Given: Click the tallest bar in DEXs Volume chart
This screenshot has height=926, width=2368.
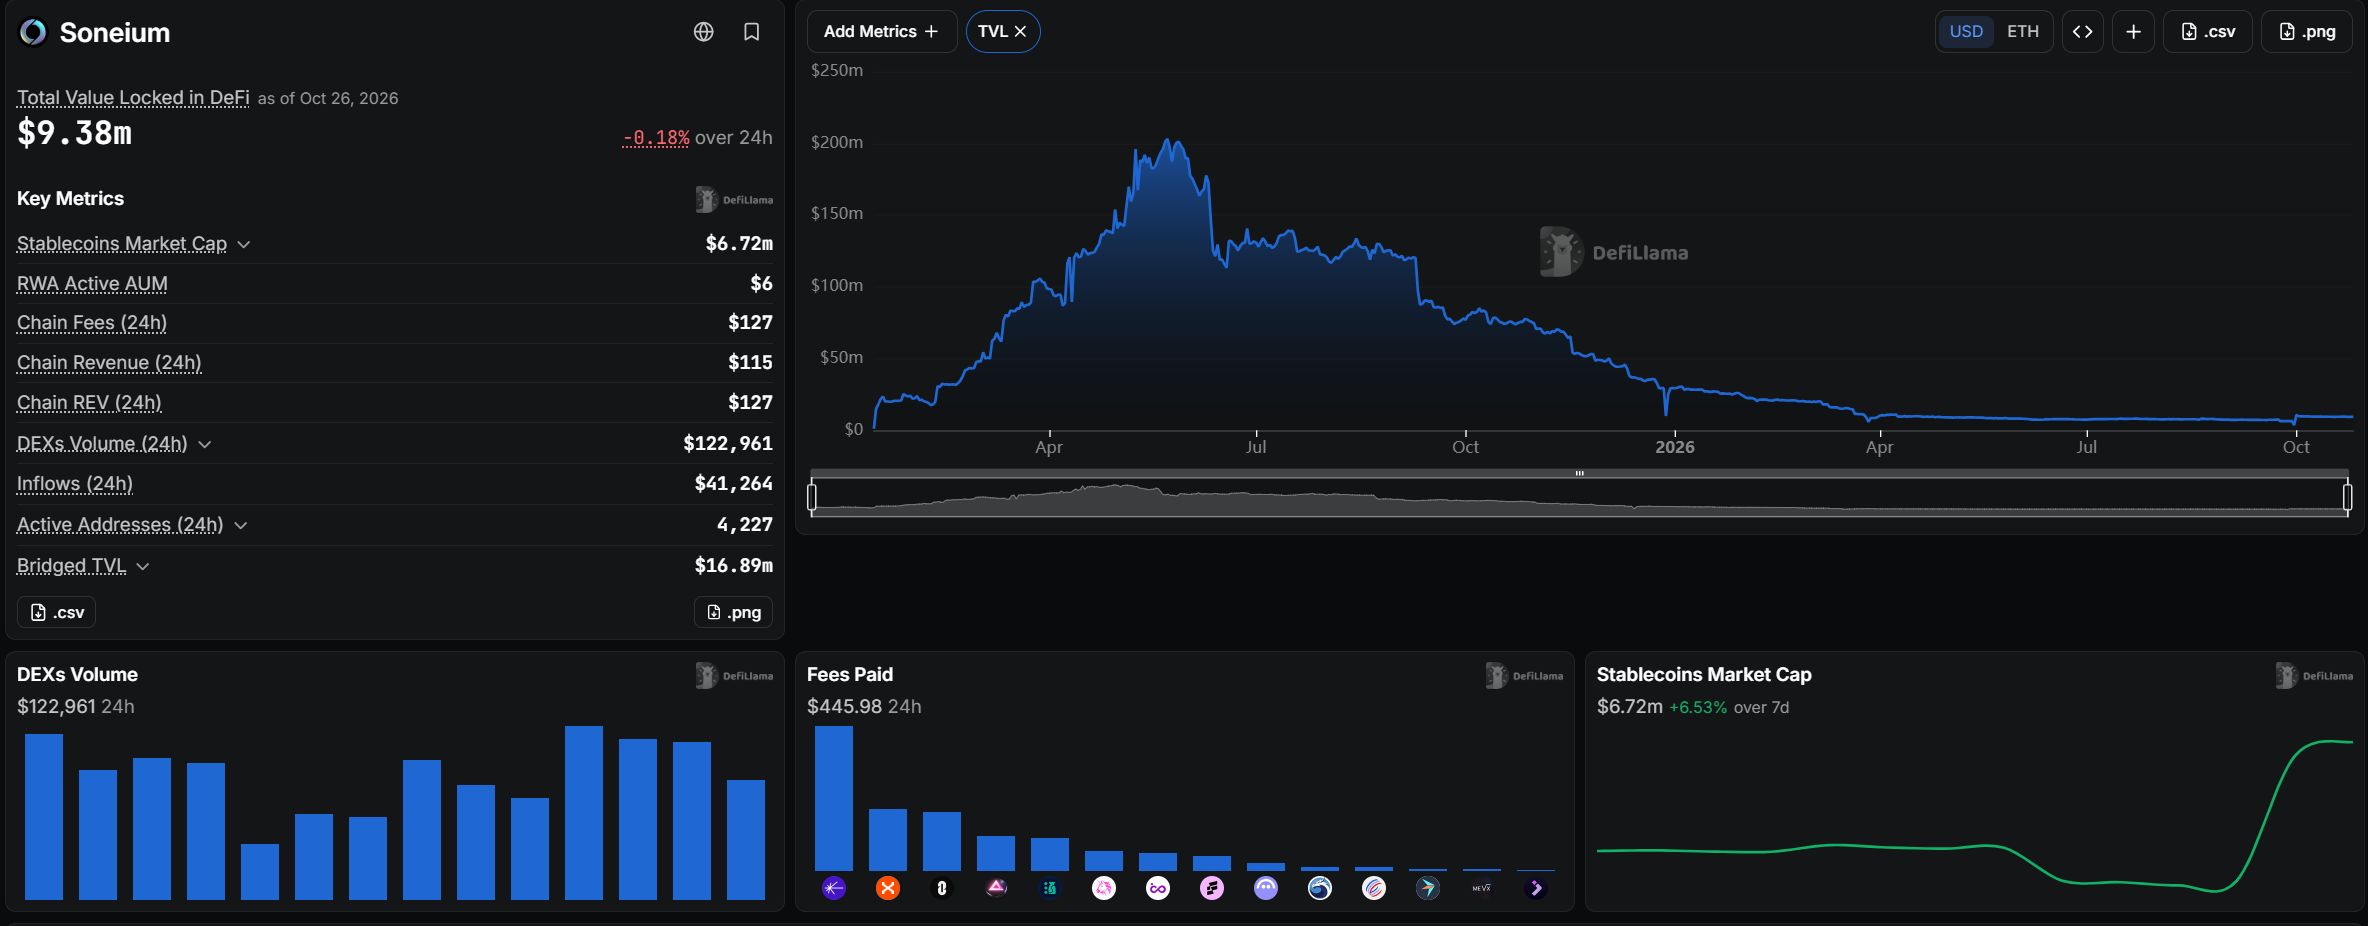Looking at the screenshot, I should pos(584,813).
